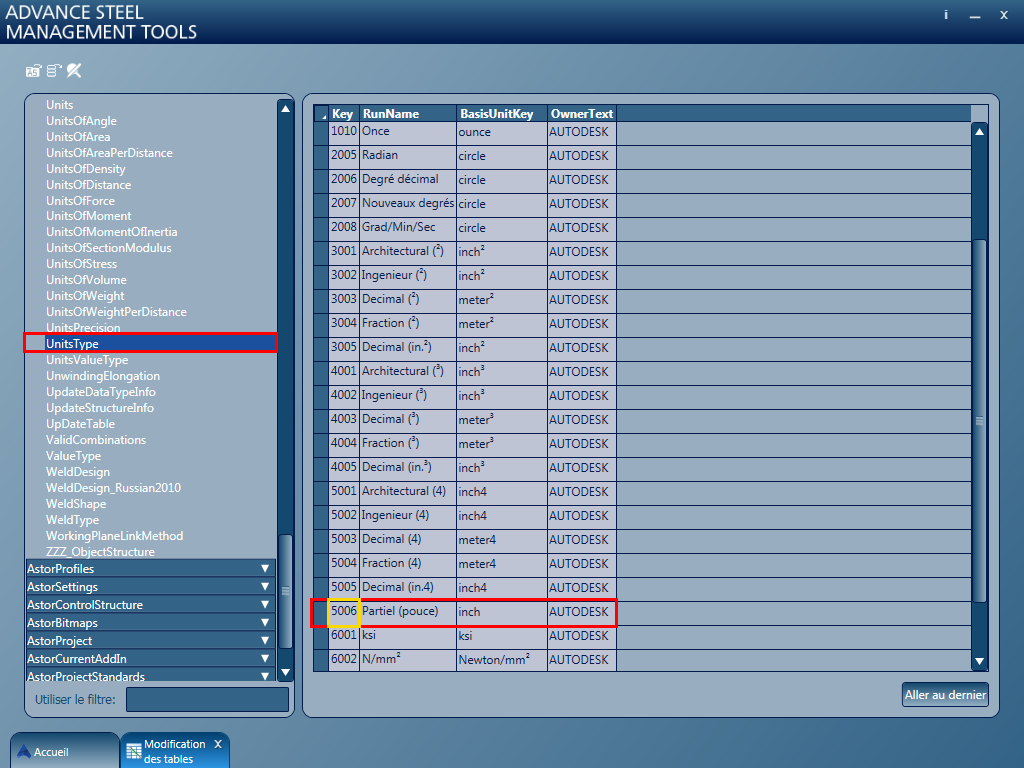Select the UnitsOfWeightPerDistance table

[x=116, y=312]
